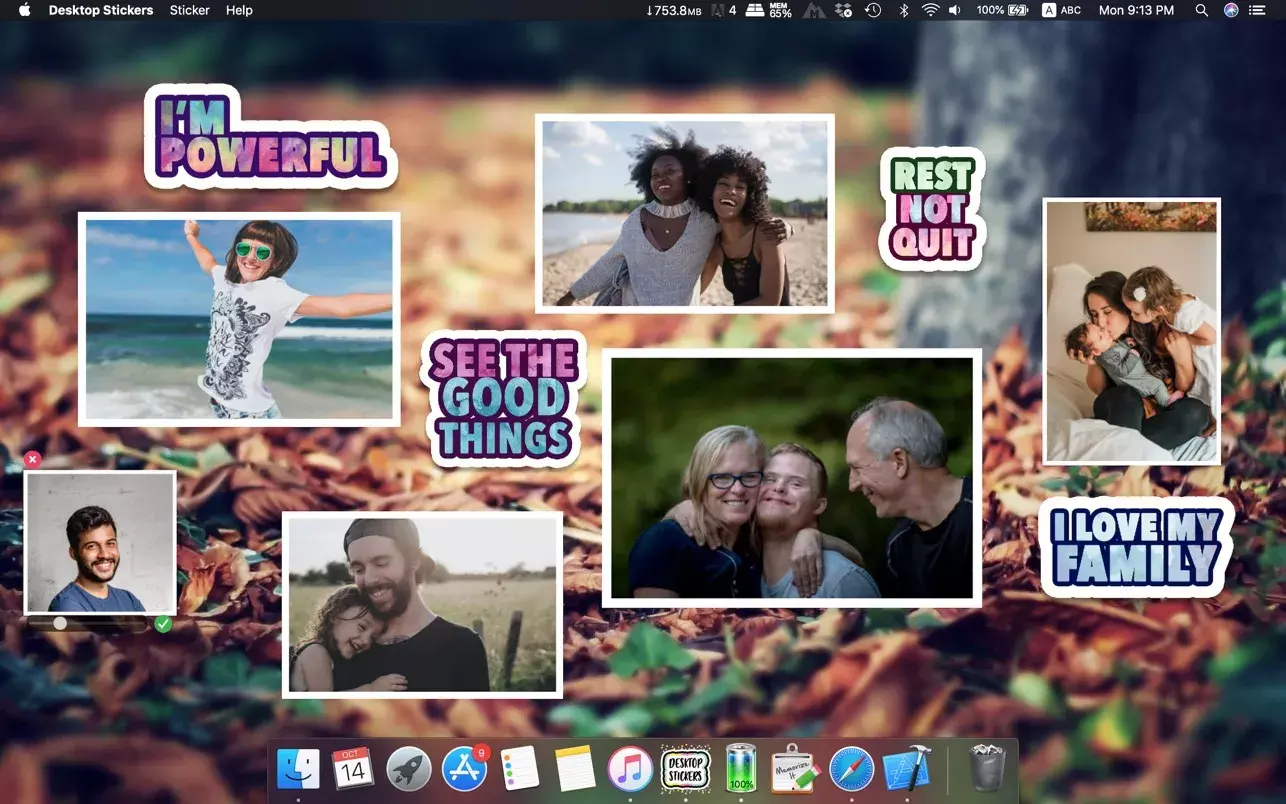Open Launchpad rocket icon in Dock
1286x804 pixels.
tap(408, 769)
